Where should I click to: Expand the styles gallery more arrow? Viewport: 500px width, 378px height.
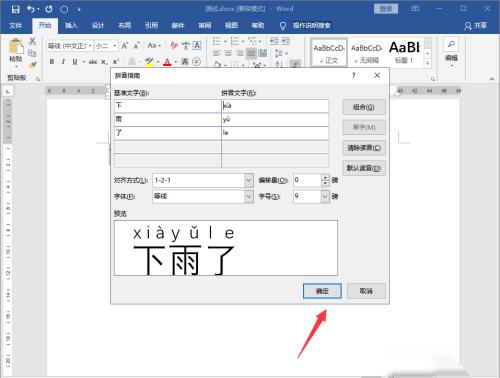coord(428,63)
